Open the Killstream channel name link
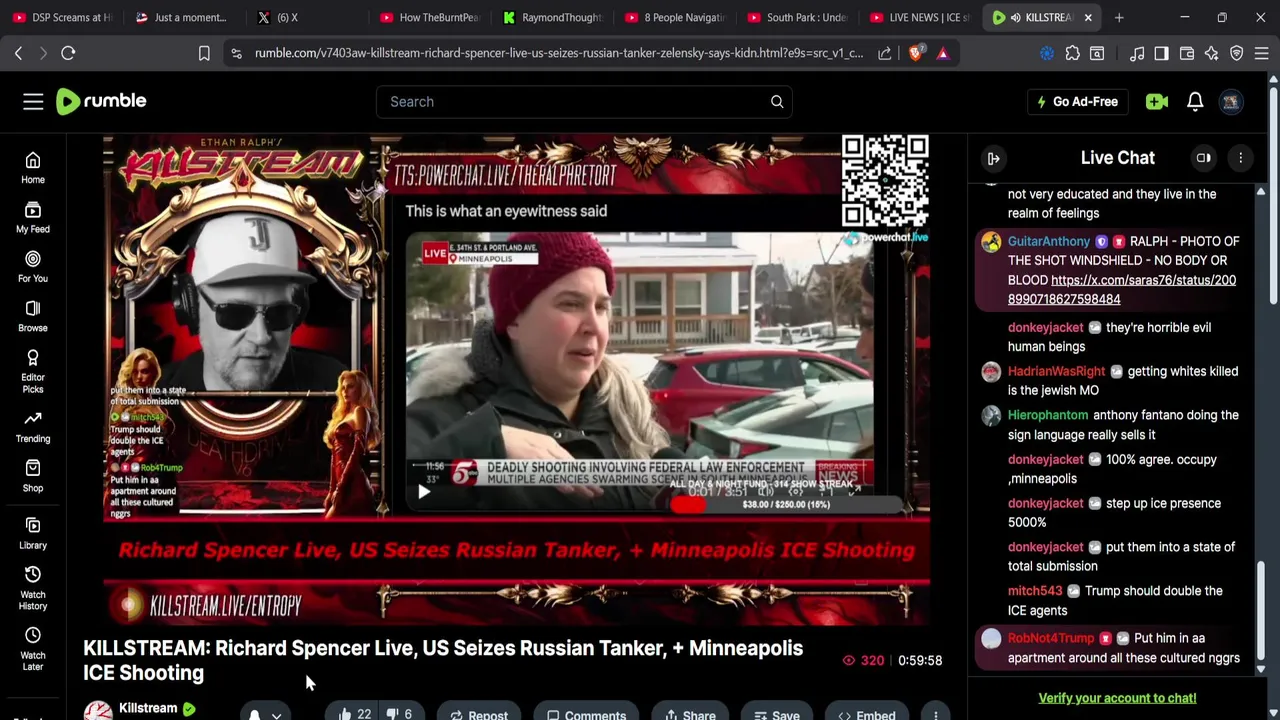The image size is (1280, 720). click(x=148, y=708)
